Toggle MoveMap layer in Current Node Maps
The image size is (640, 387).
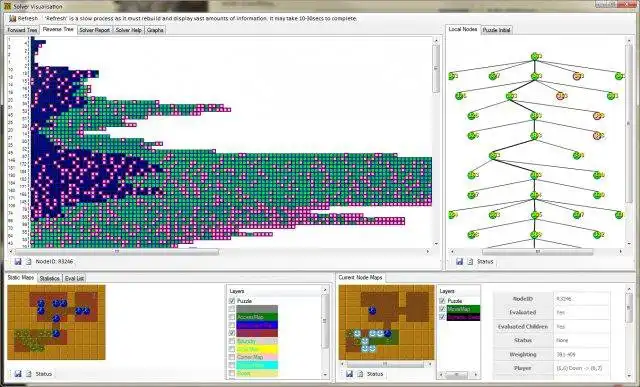(x=442, y=309)
